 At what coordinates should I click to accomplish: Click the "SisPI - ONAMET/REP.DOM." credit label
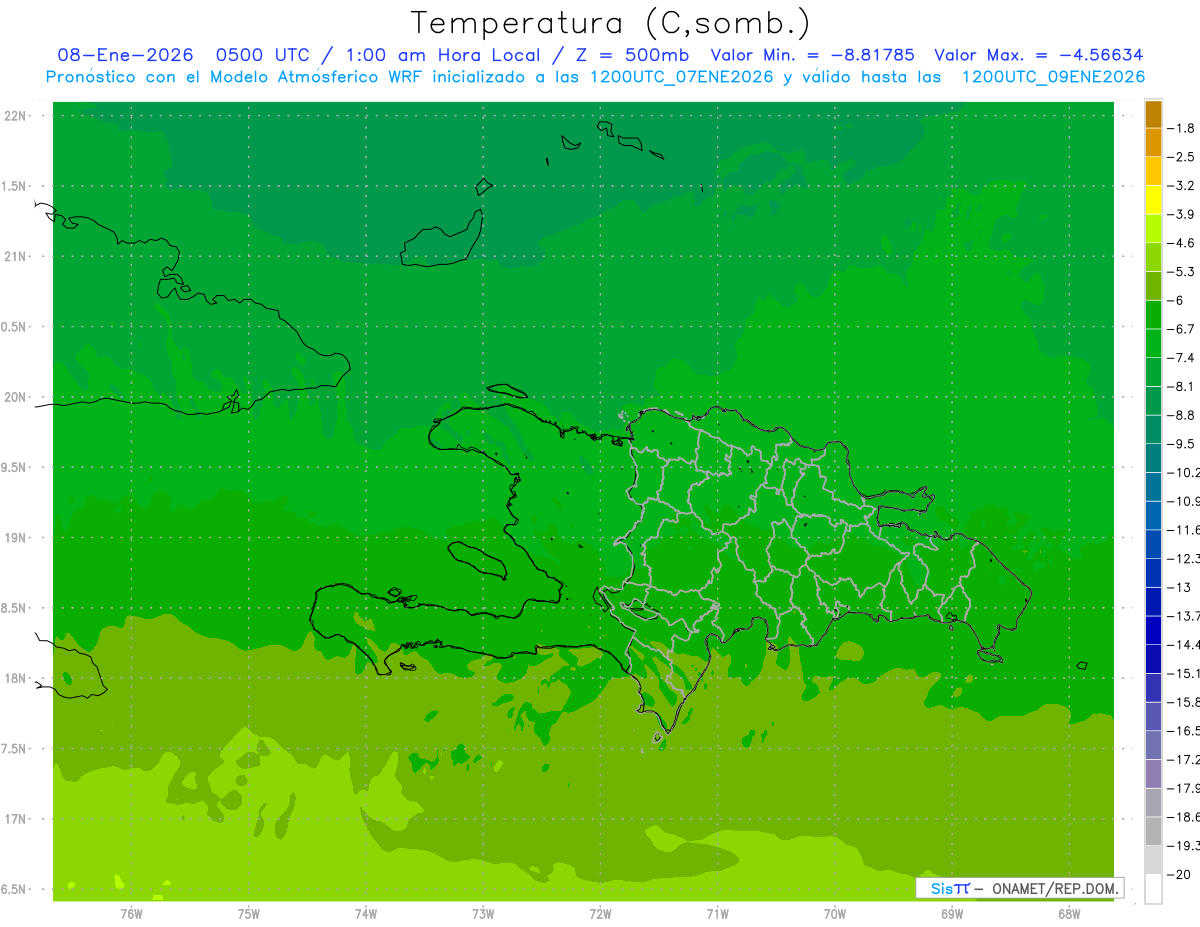tap(1019, 888)
